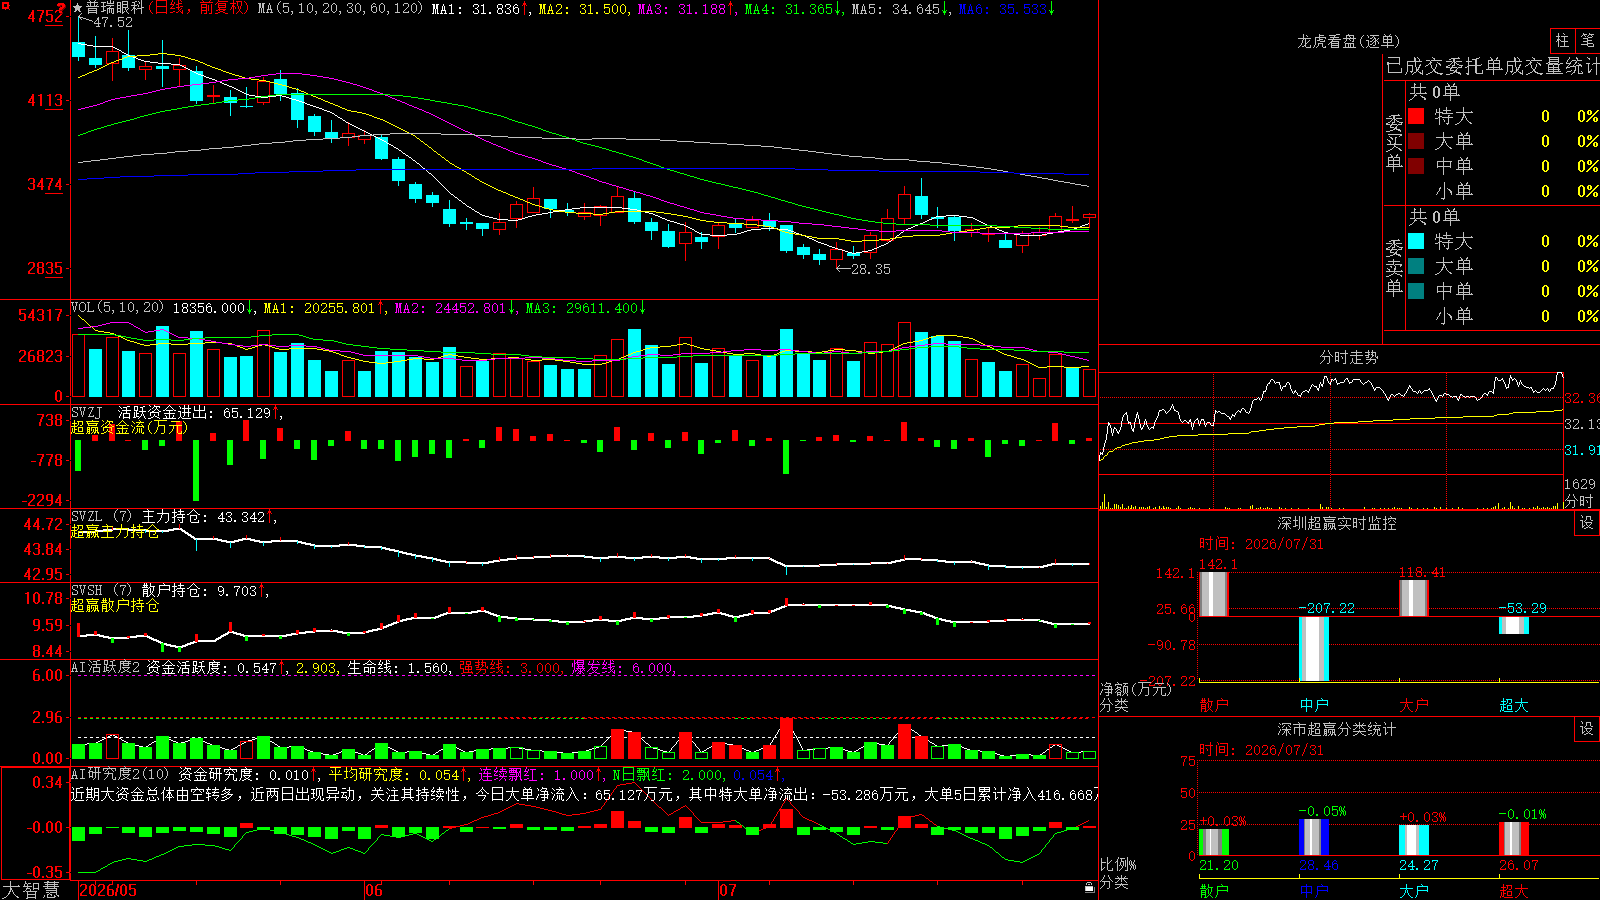Open 设 settings for 深市超赢分类统计
Viewport: 1600px width, 900px height.
click(x=1587, y=729)
